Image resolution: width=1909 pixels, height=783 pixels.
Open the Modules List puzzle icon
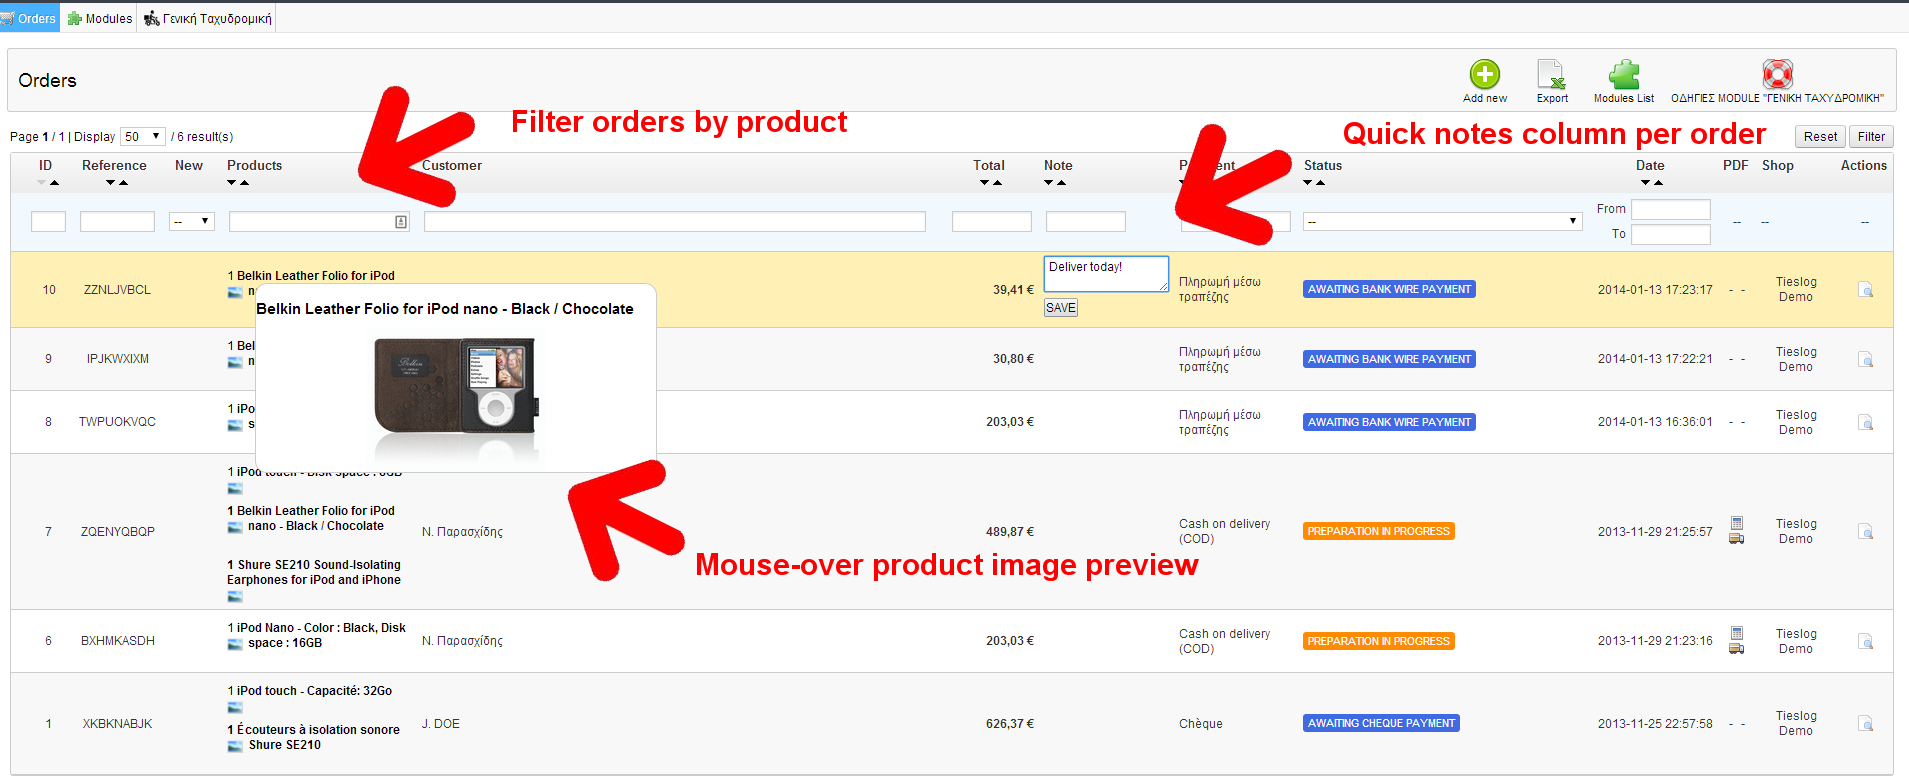click(x=1624, y=74)
